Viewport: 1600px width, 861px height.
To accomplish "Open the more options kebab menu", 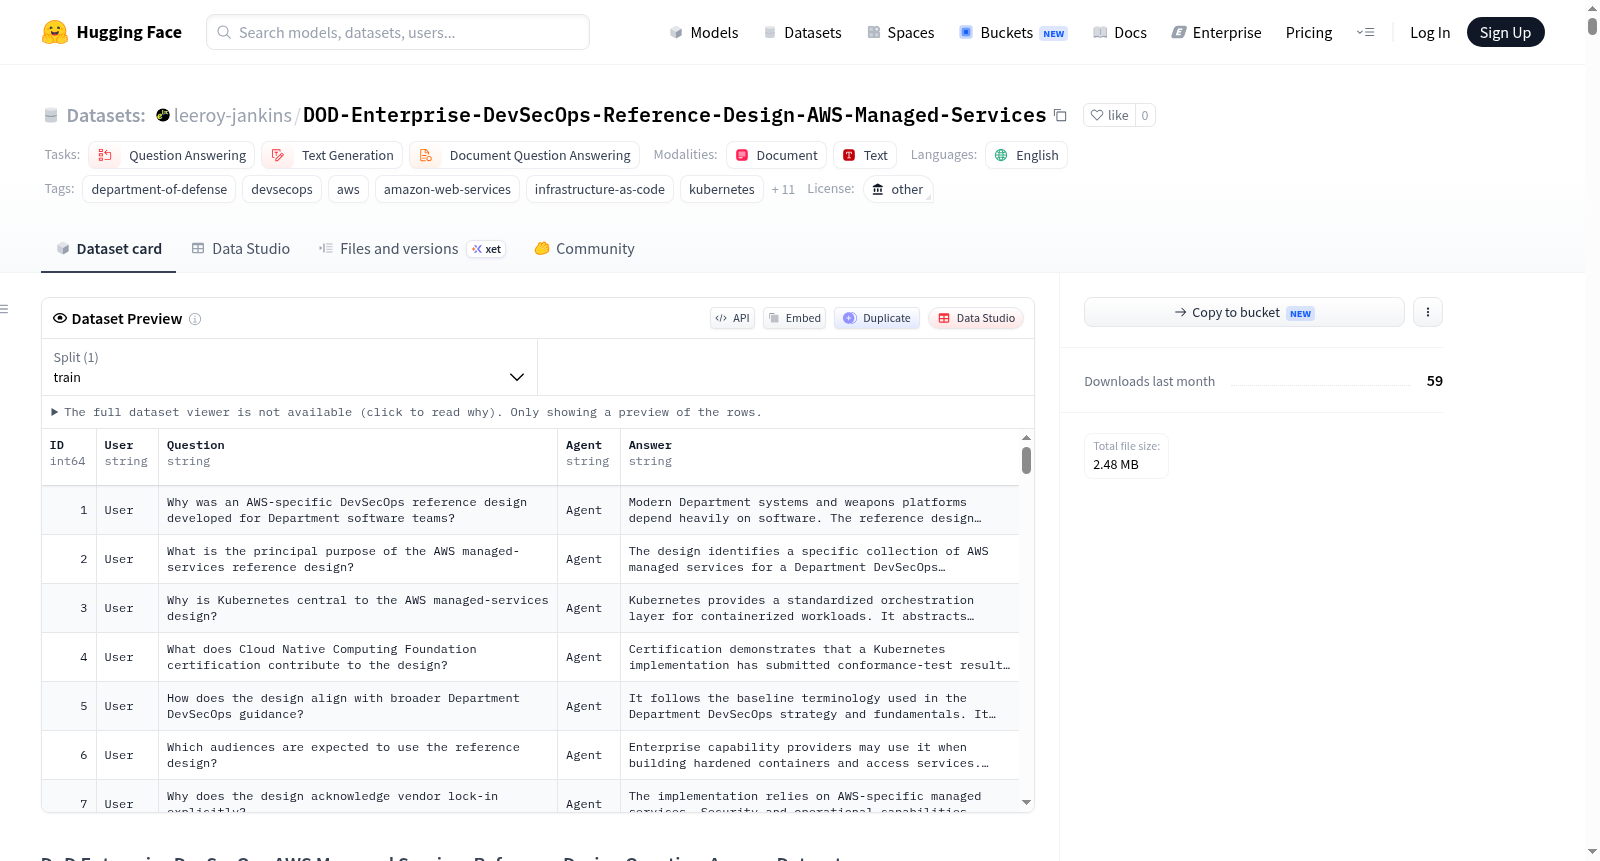I will tap(1428, 312).
